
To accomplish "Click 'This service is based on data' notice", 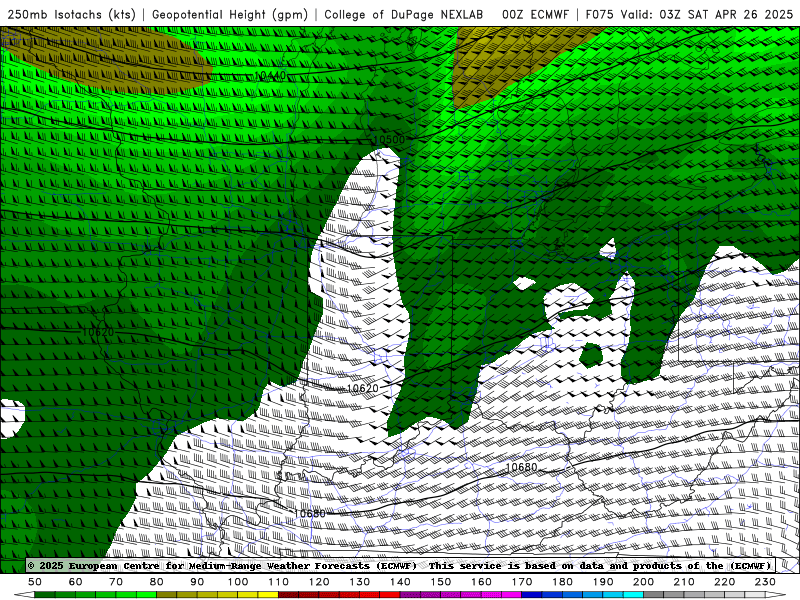I will click(518, 565).
